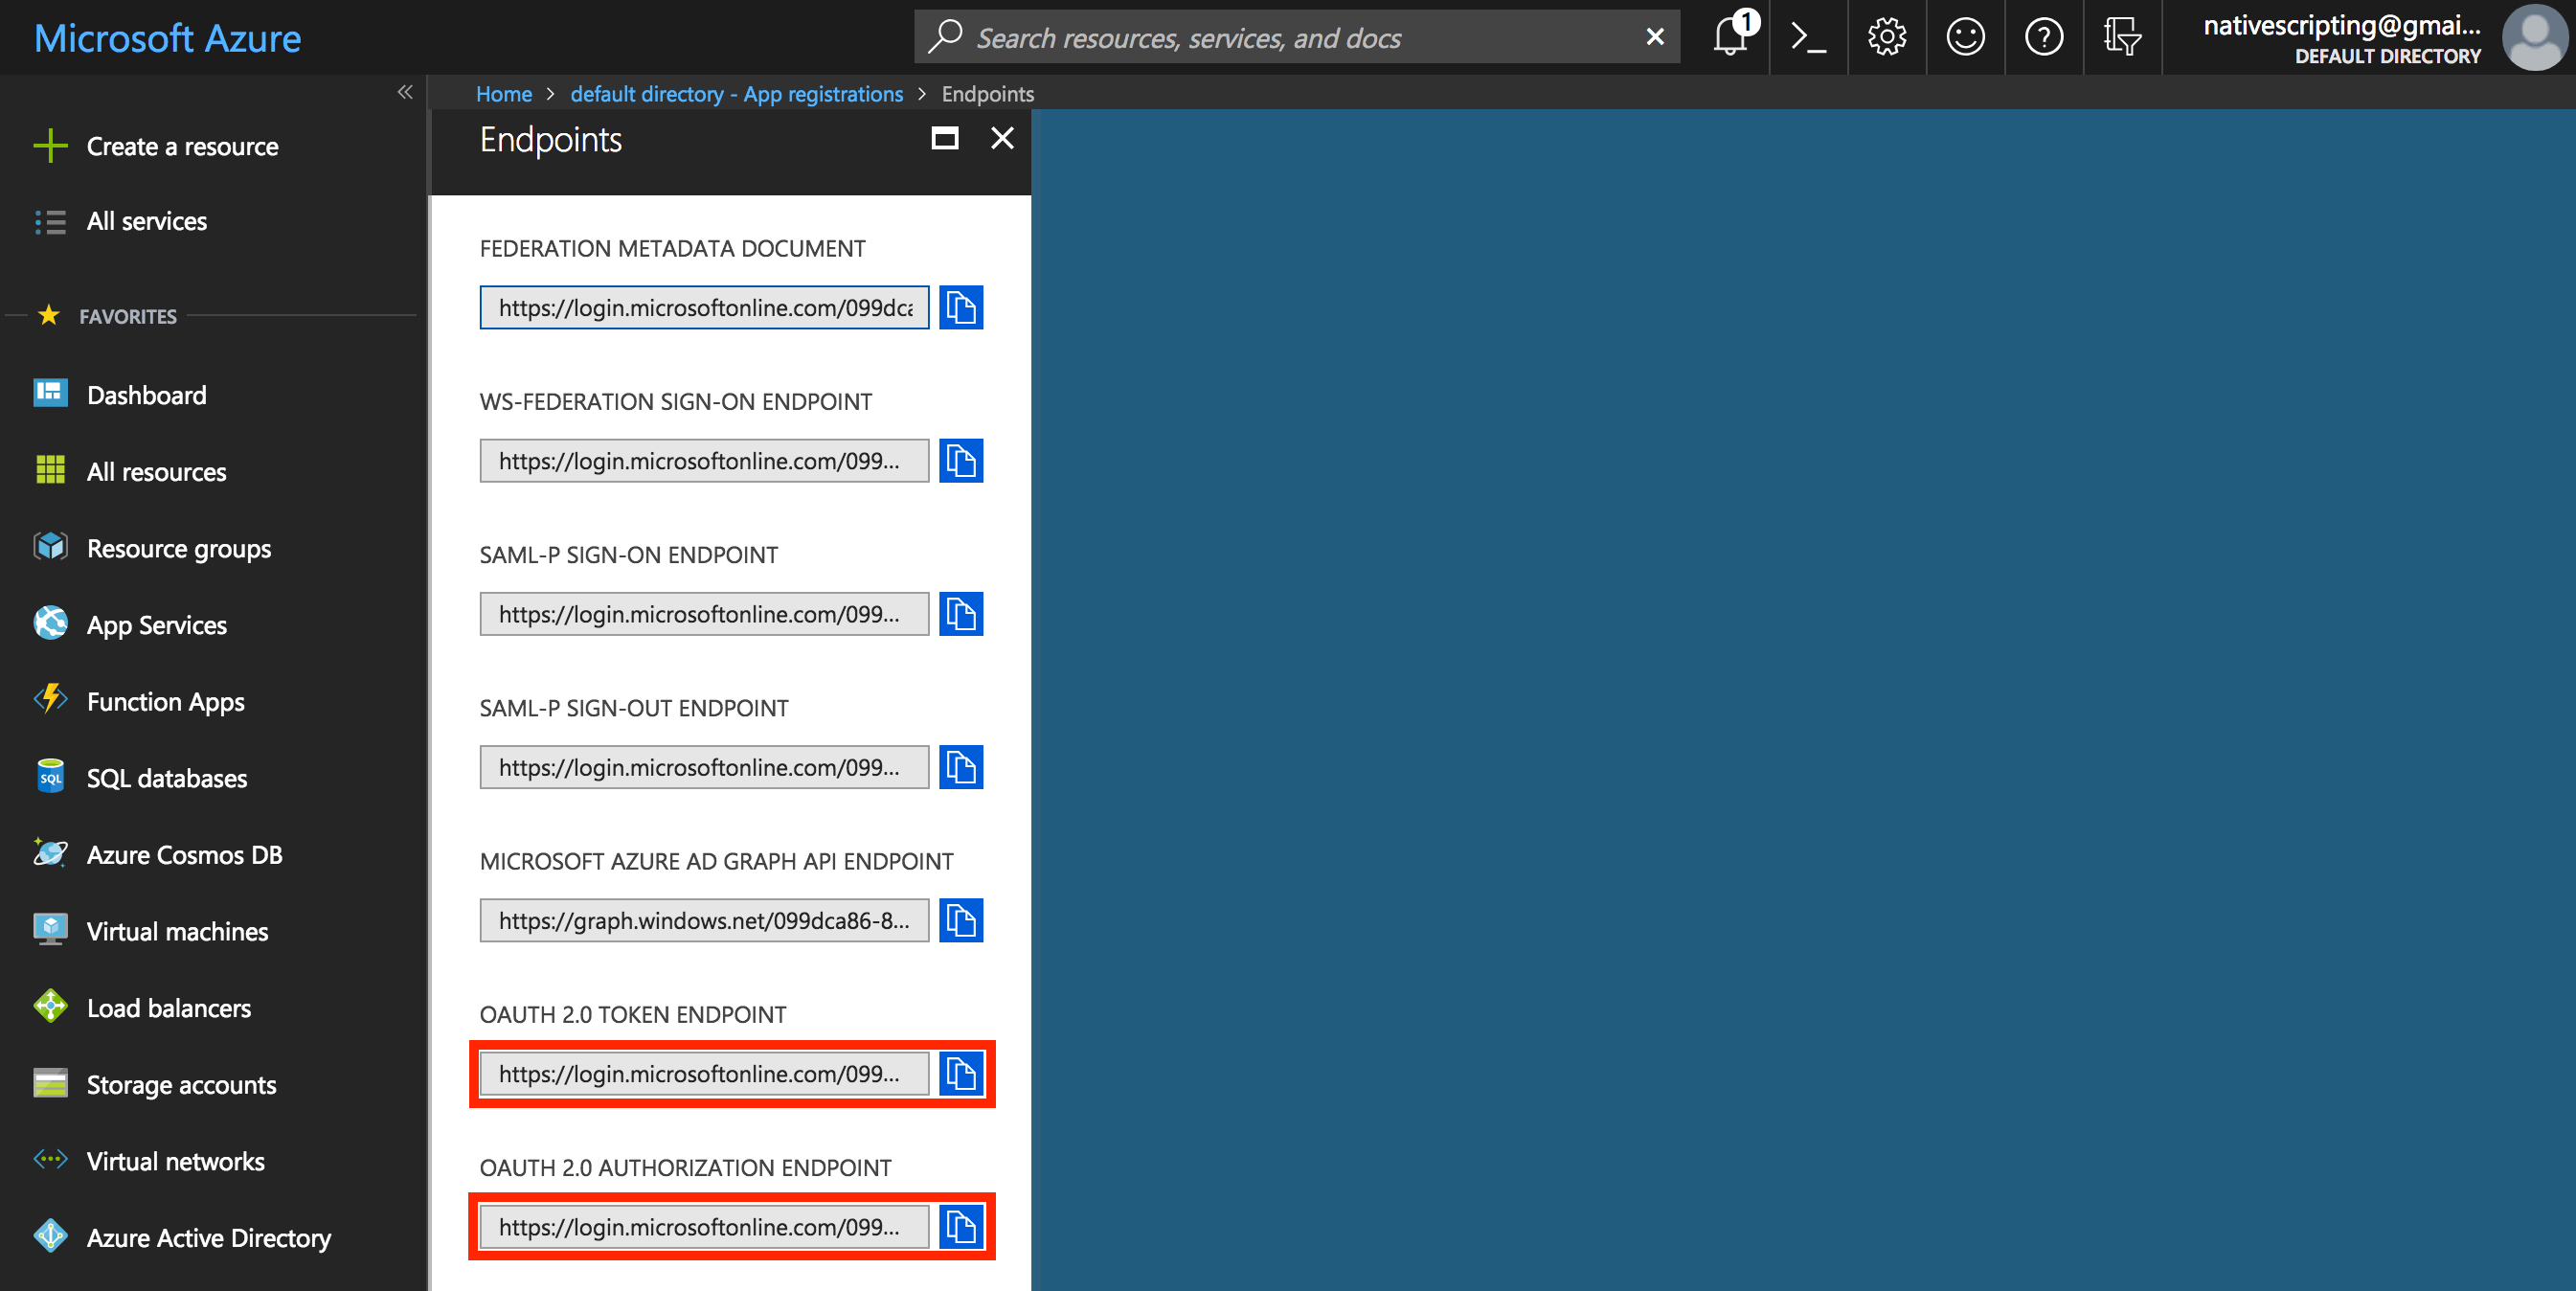The width and height of the screenshot is (2576, 1291).
Task: Send feedback via smiley icon
Action: pyautogui.click(x=1965, y=38)
